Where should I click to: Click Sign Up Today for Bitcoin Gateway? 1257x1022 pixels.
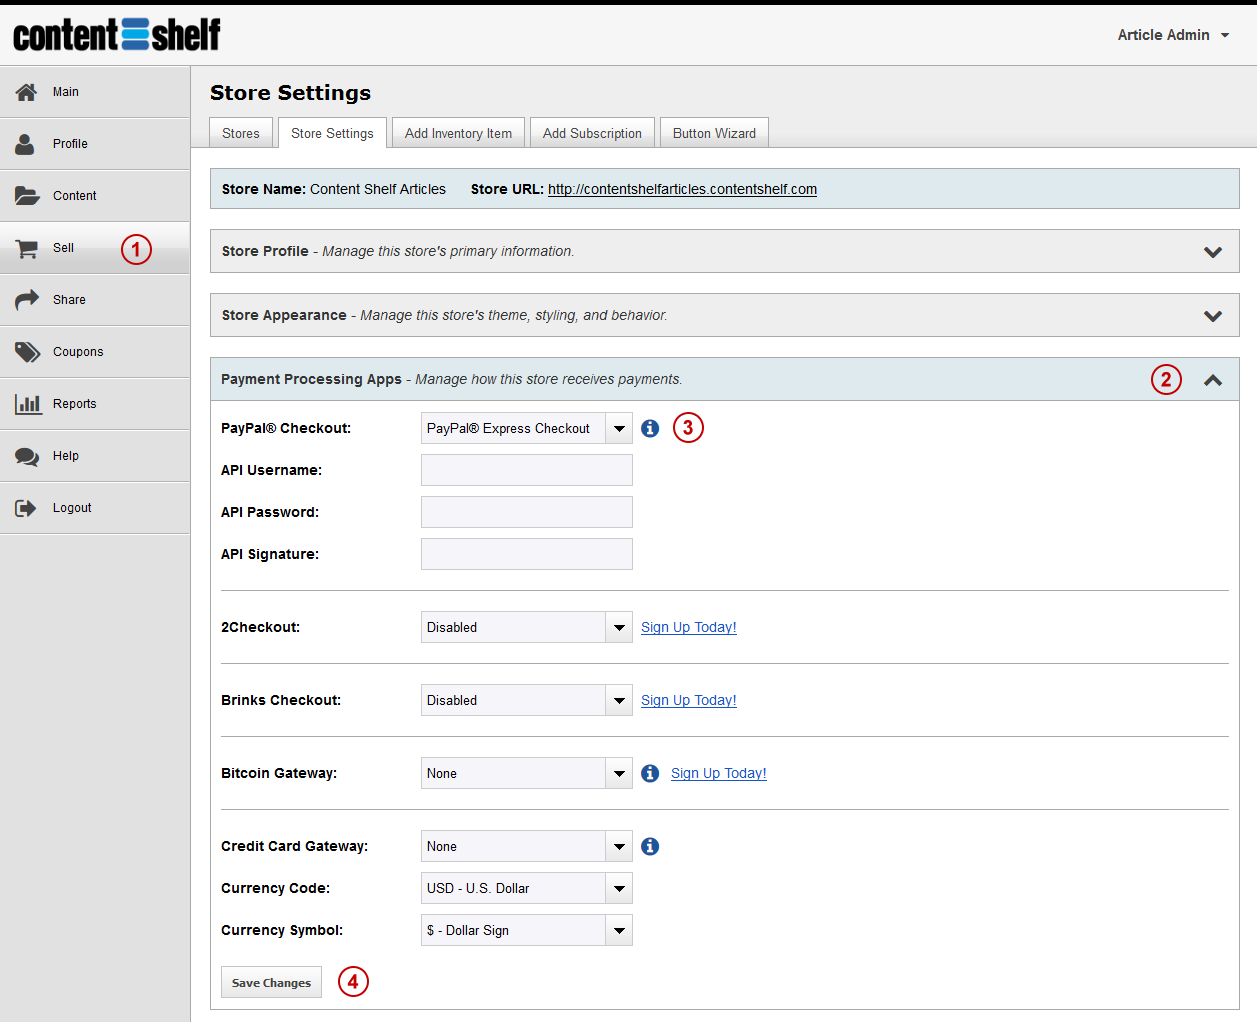pyautogui.click(x=719, y=773)
